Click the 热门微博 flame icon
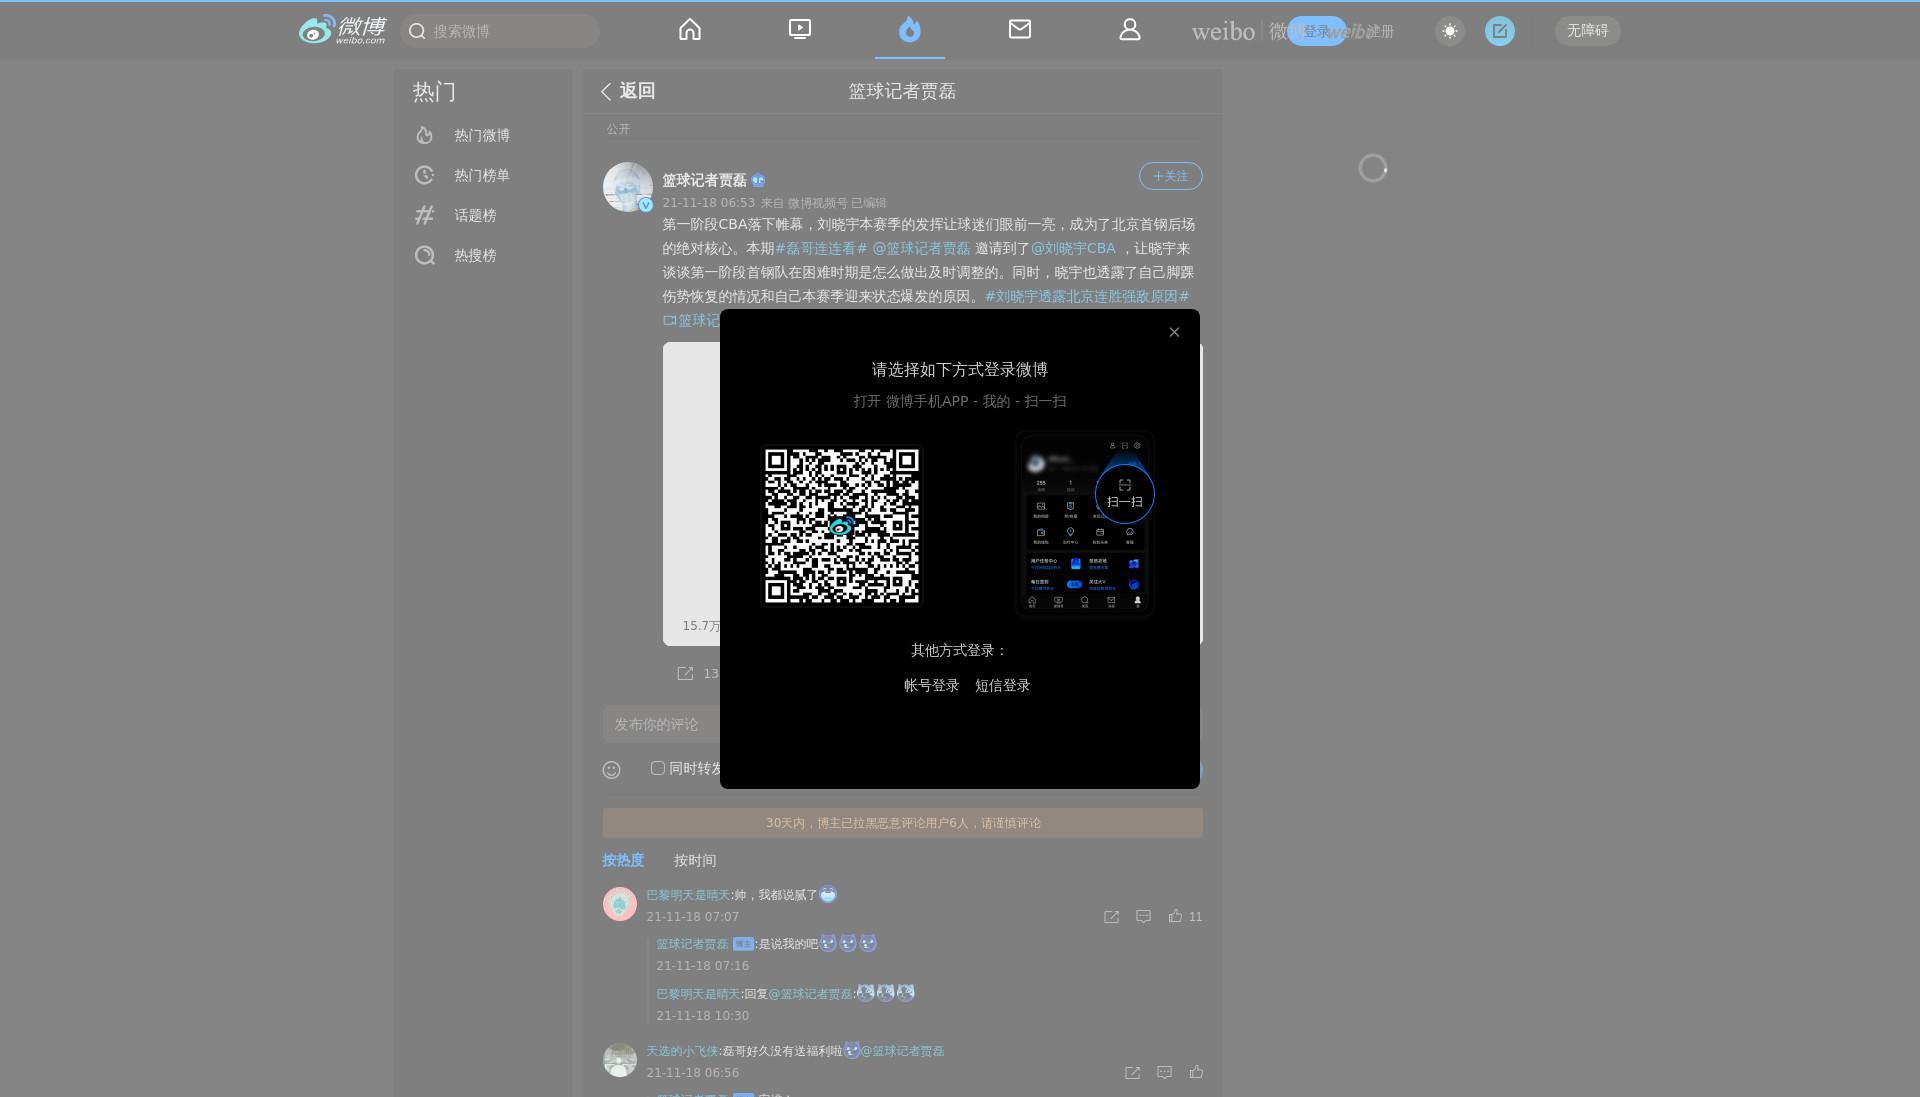The height and width of the screenshot is (1097, 1920). coord(425,135)
